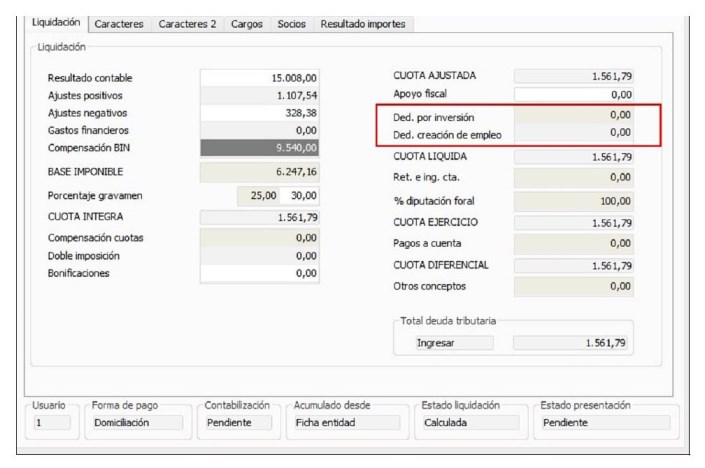Click the Forma de pago Domiciliación field
This screenshot has height=468, width=705.
137,423
